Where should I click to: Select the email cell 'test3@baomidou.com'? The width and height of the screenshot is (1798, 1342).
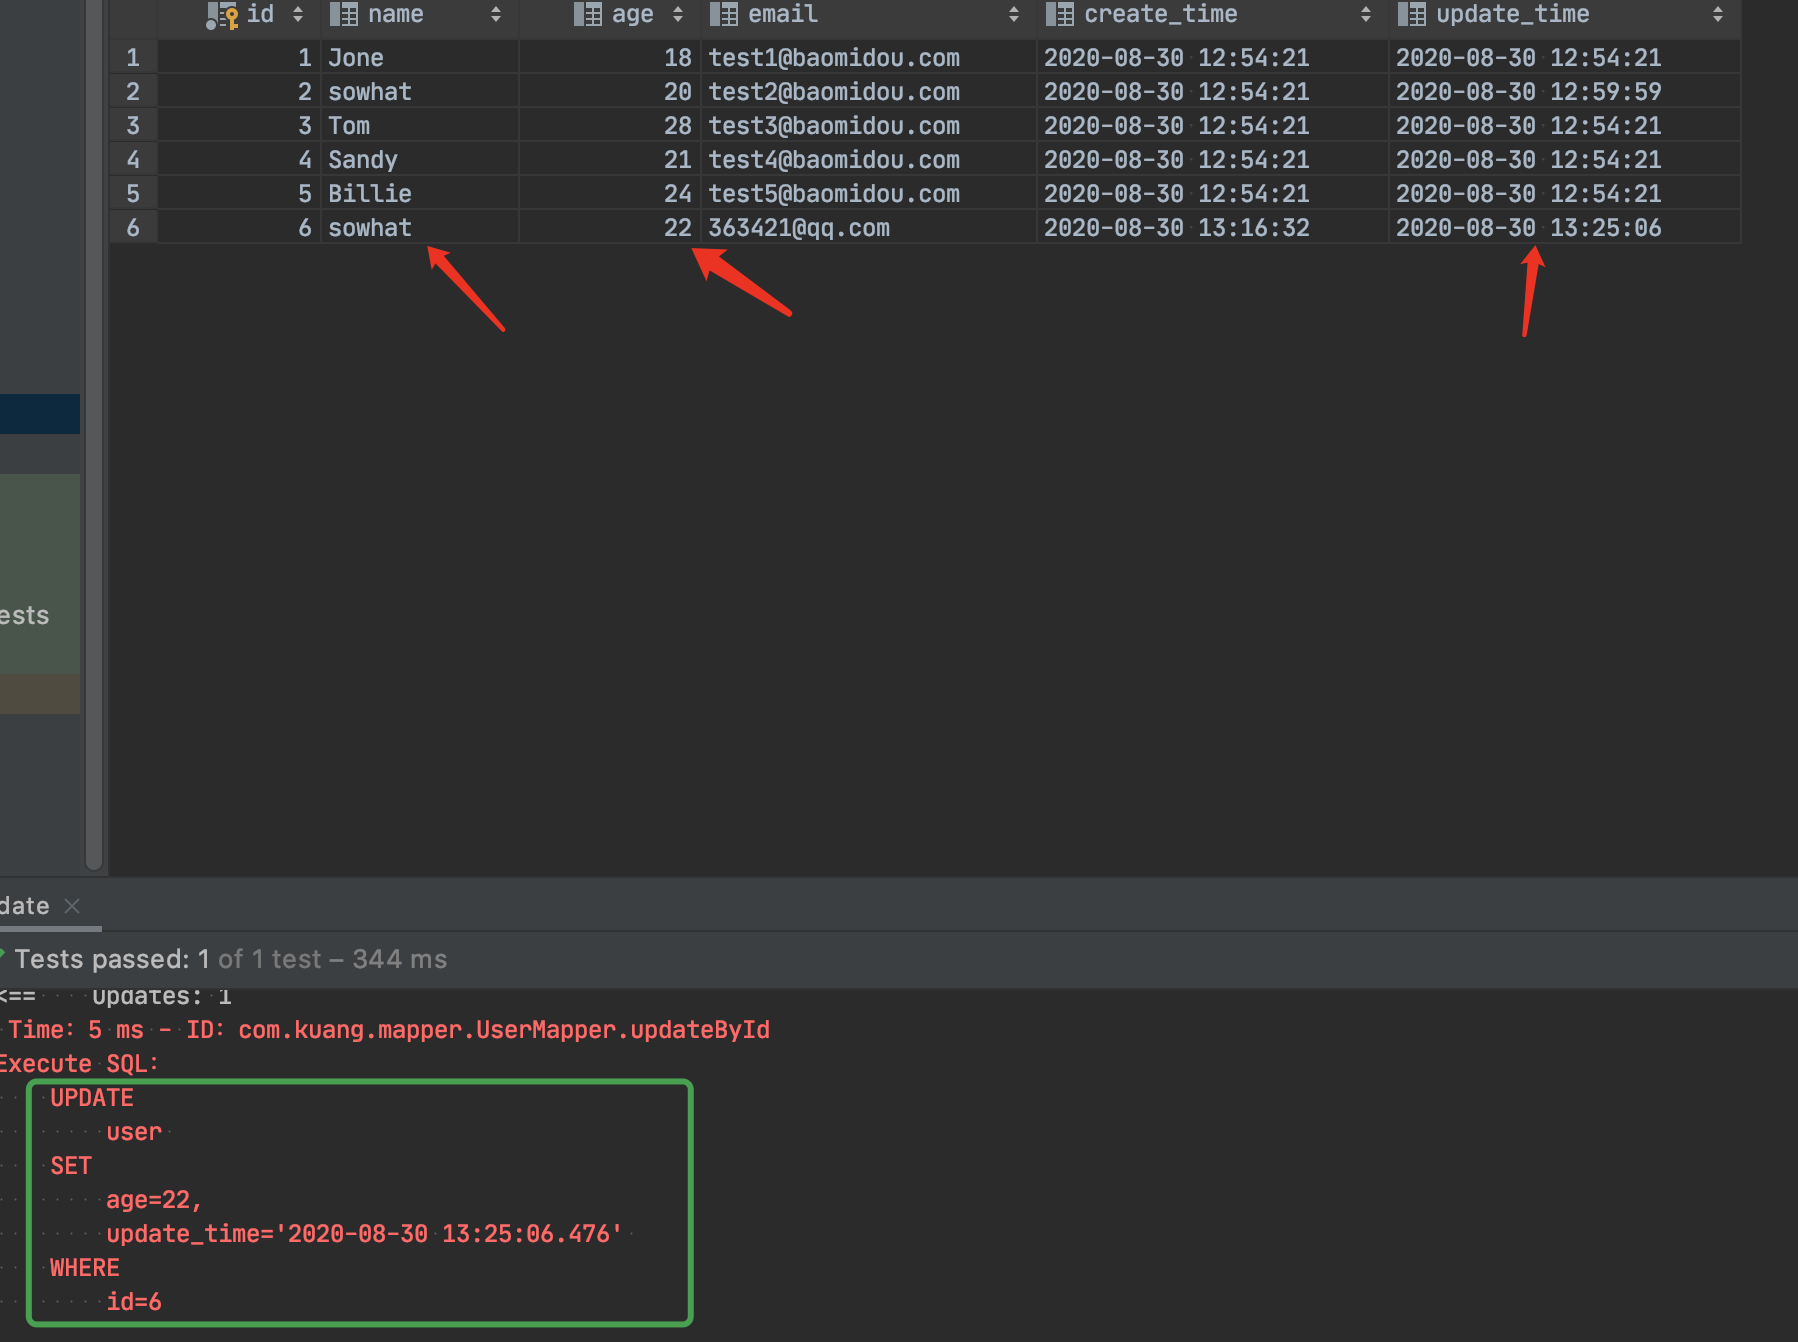coord(868,126)
